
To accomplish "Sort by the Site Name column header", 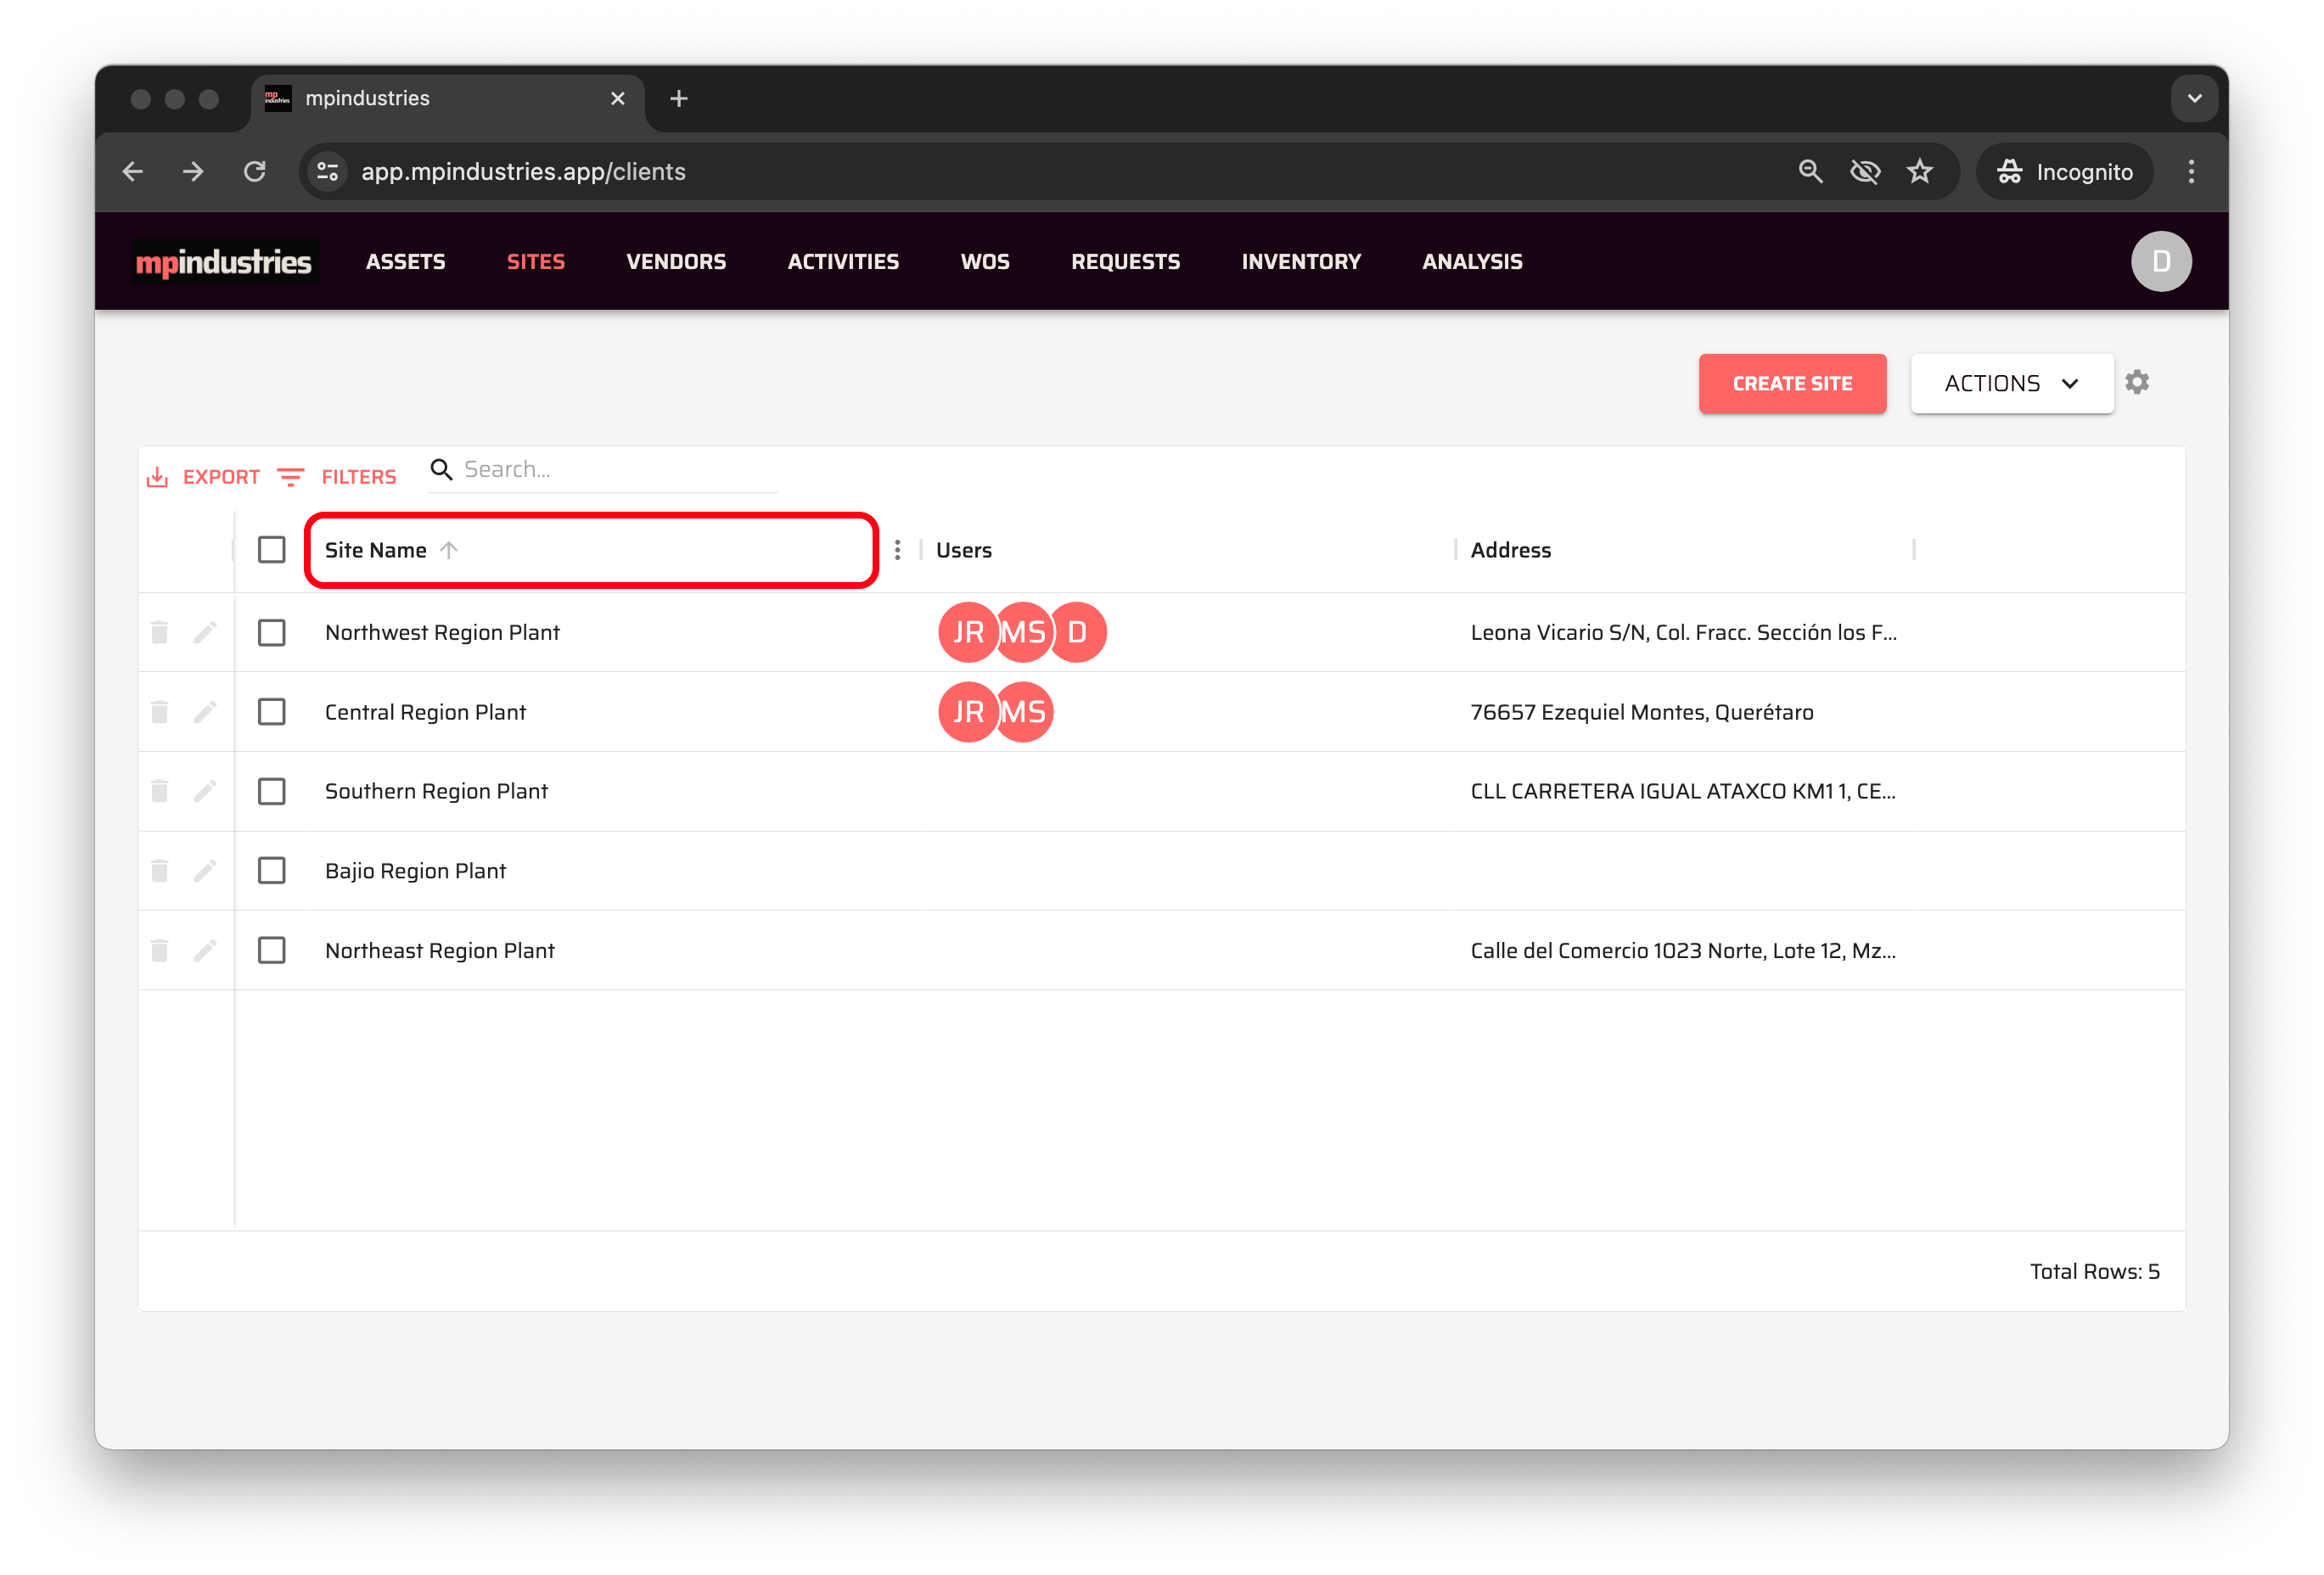I will [x=376, y=550].
